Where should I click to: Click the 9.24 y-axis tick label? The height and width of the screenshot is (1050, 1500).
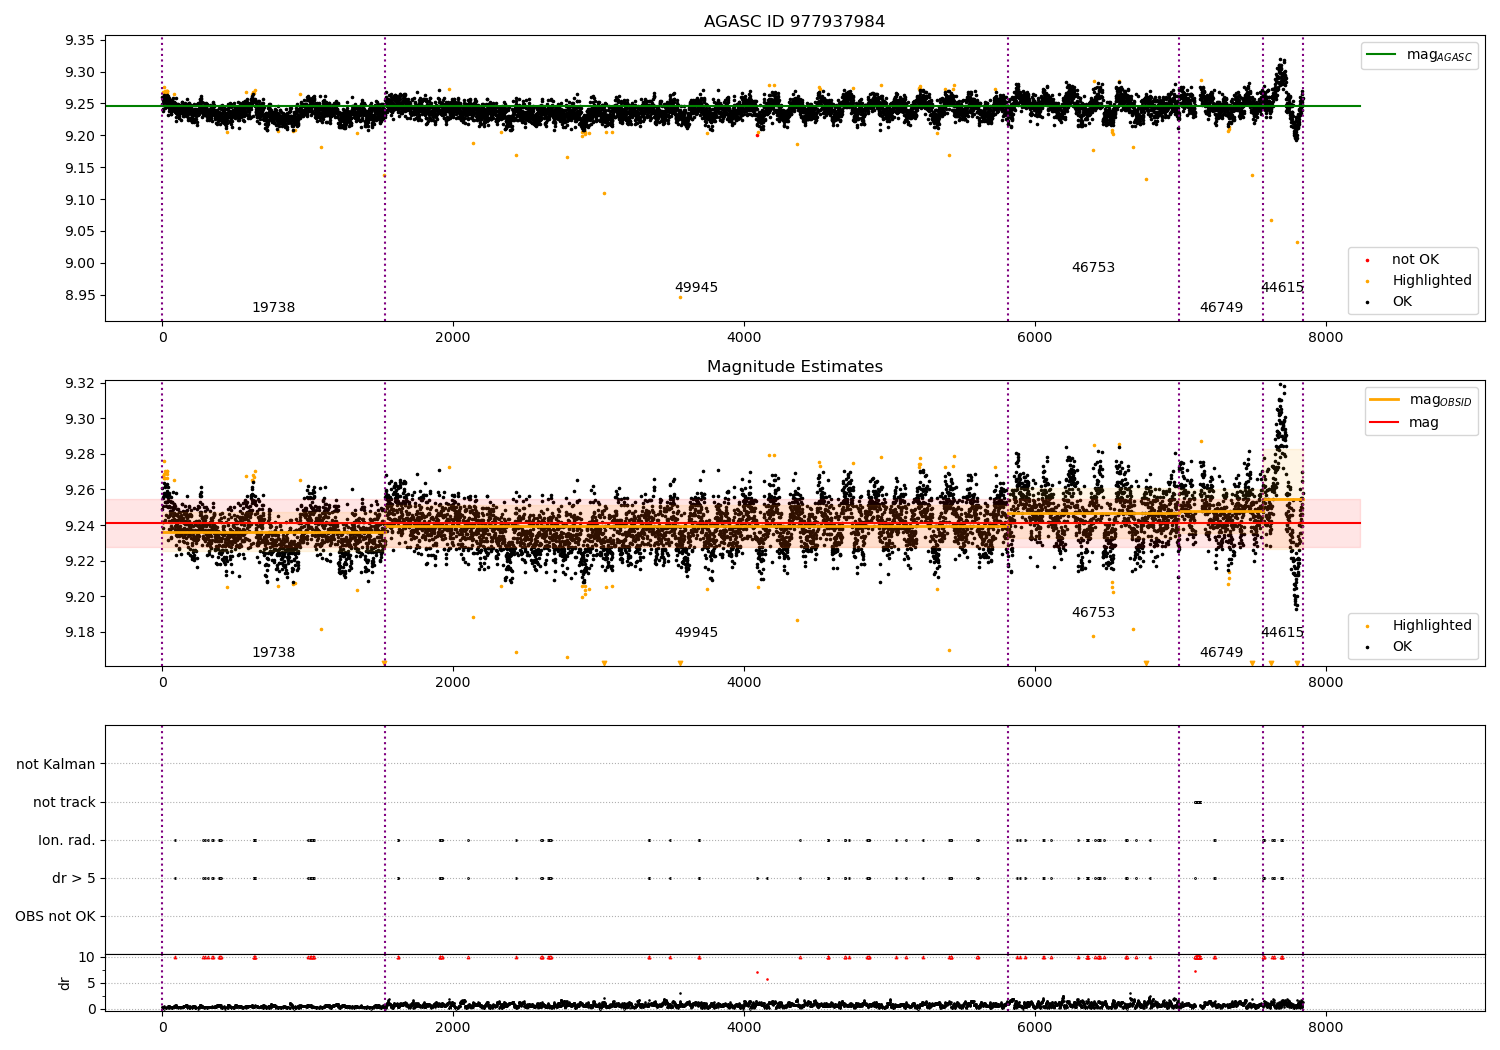tap(80, 526)
